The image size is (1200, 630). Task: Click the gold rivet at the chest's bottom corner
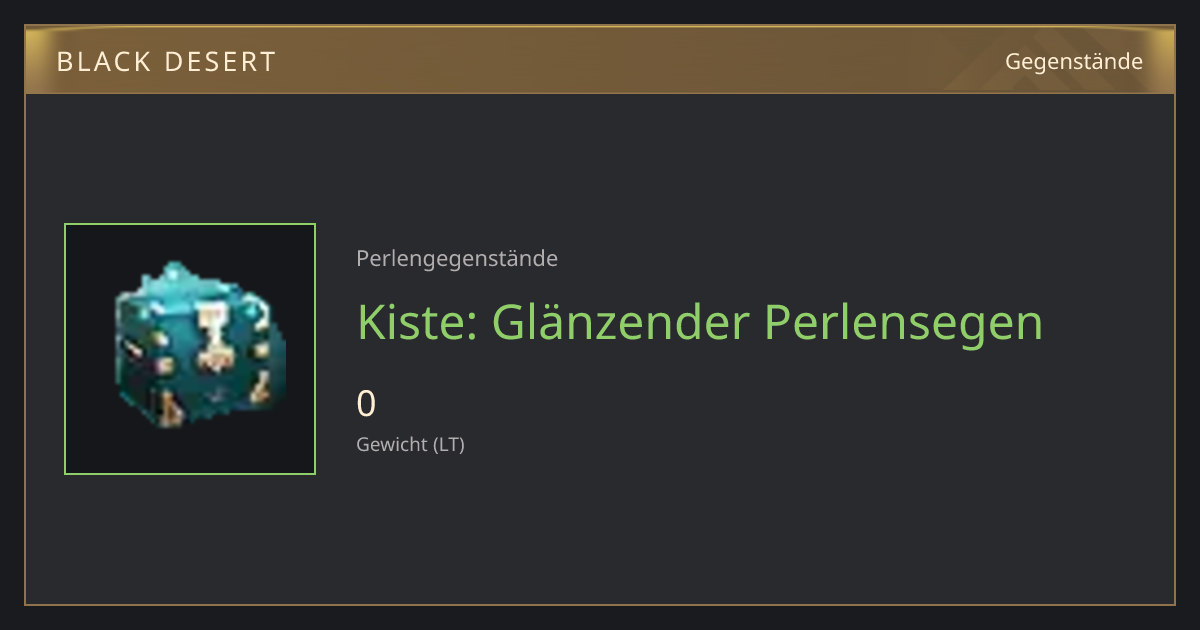[x=169, y=408]
